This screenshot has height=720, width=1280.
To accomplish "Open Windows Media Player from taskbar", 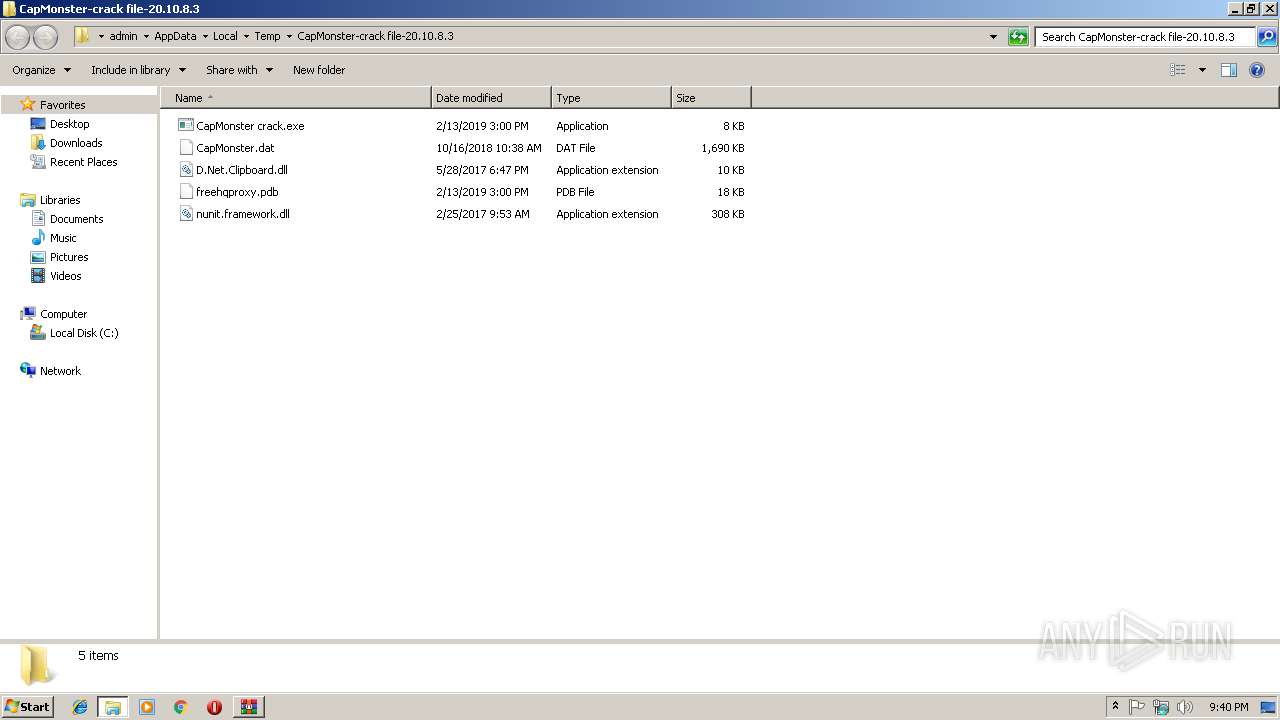I will click(x=147, y=707).
